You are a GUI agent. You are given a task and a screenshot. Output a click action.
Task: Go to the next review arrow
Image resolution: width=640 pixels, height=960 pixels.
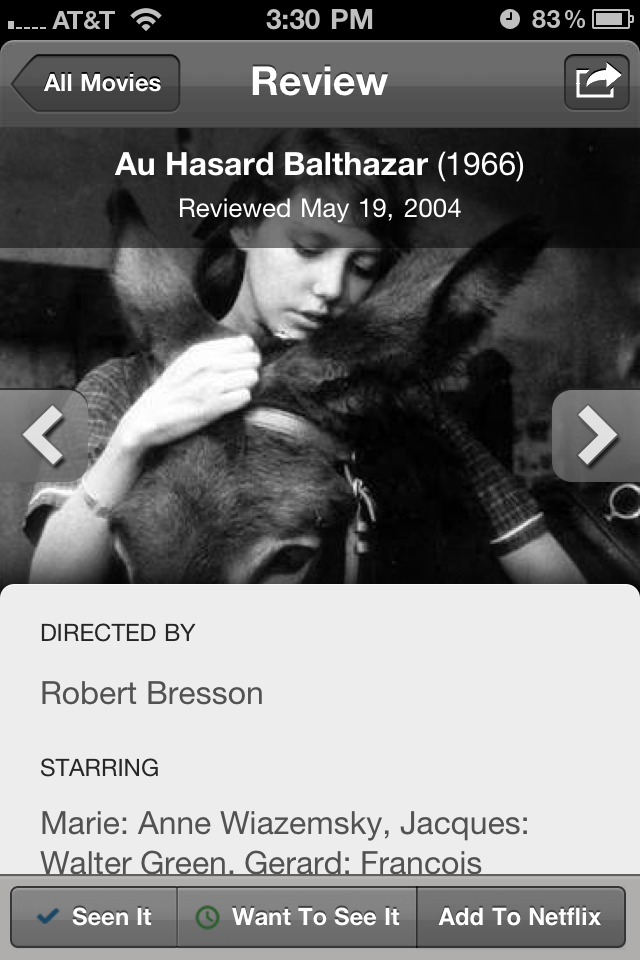pyautogui.click(x=597, y=435)
